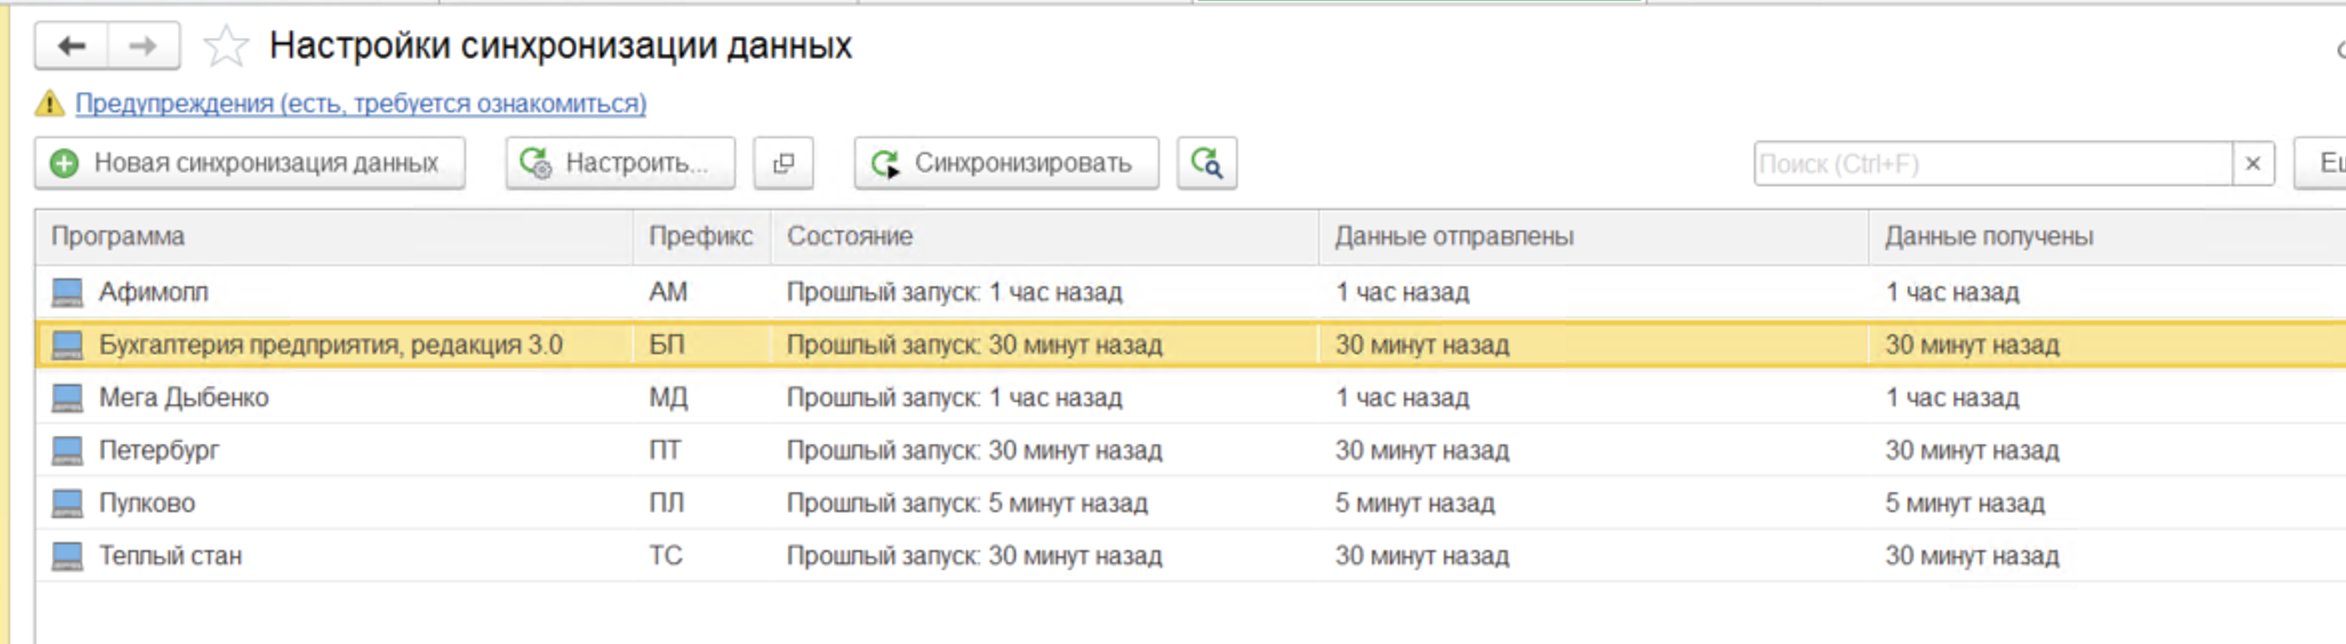Open the Настроить settings button
Screen dimensions: 2346x644
click(x=620, y=163)
